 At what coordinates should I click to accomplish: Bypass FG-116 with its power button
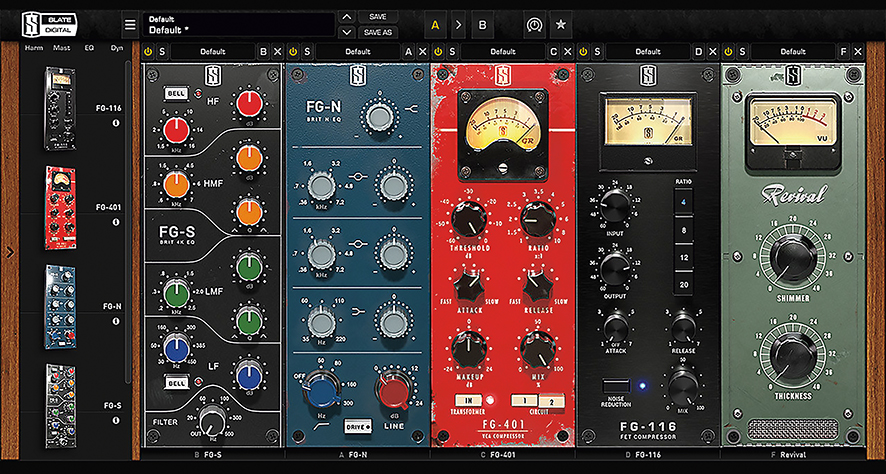coord(583,52)
